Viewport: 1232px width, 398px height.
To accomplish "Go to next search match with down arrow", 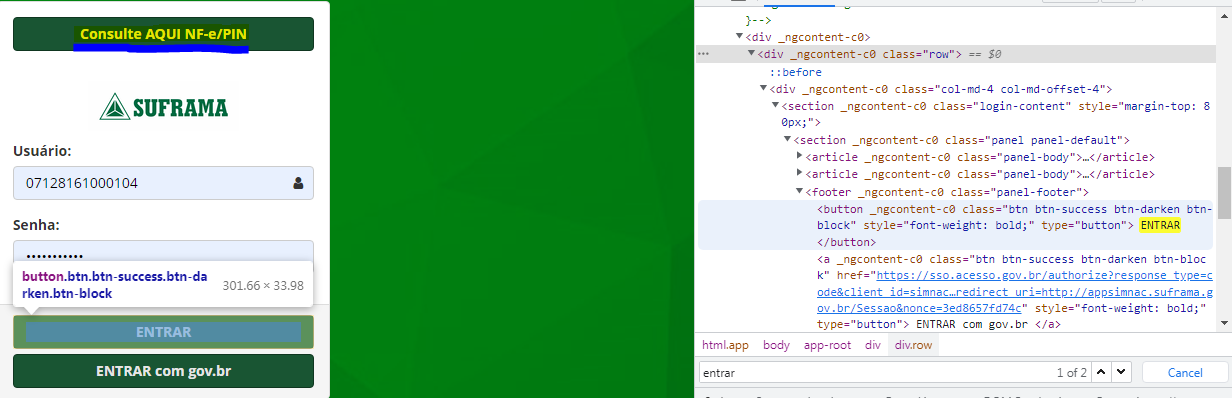I will pos(1120,372).
